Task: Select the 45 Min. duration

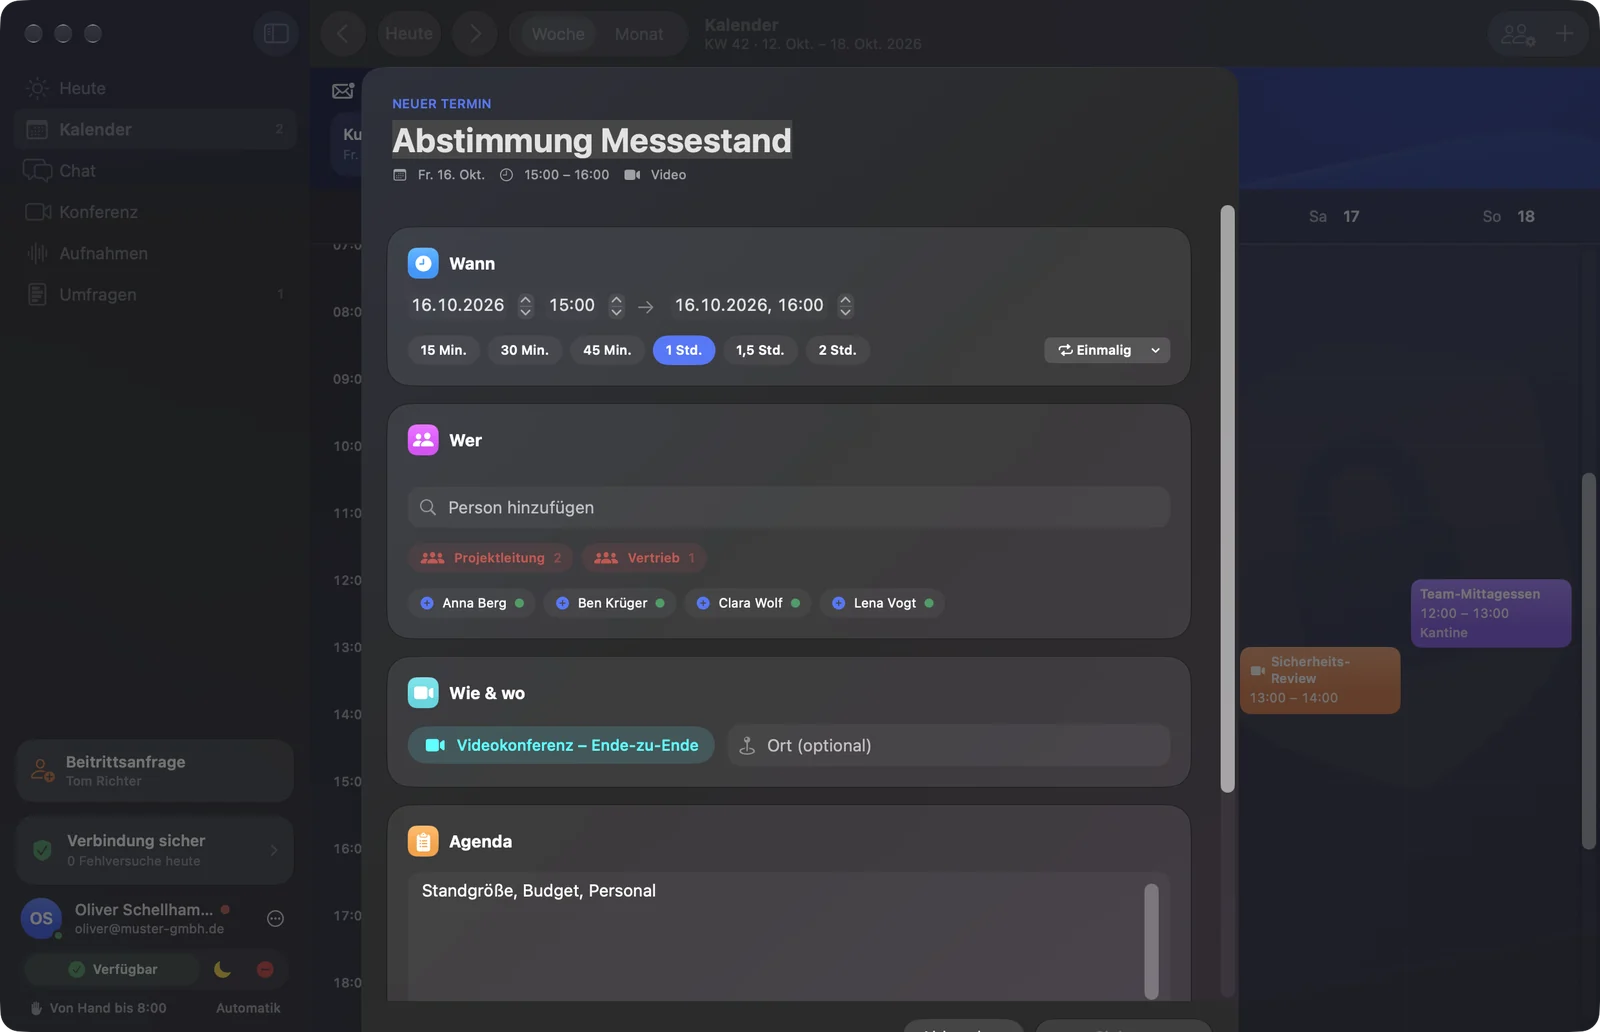Action: click(607, 350)
